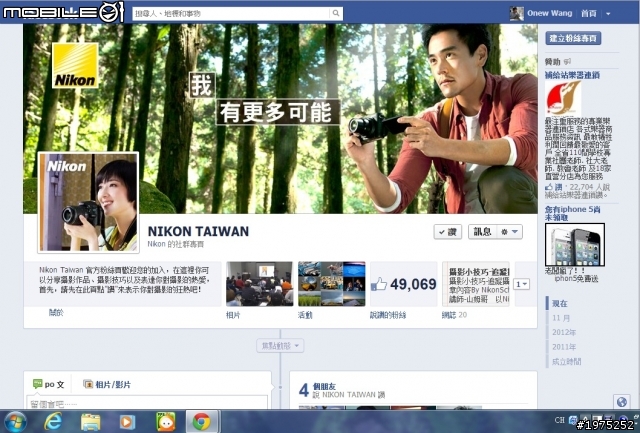
Task: Open the gear settings dropdown
Action: (509, 232)
